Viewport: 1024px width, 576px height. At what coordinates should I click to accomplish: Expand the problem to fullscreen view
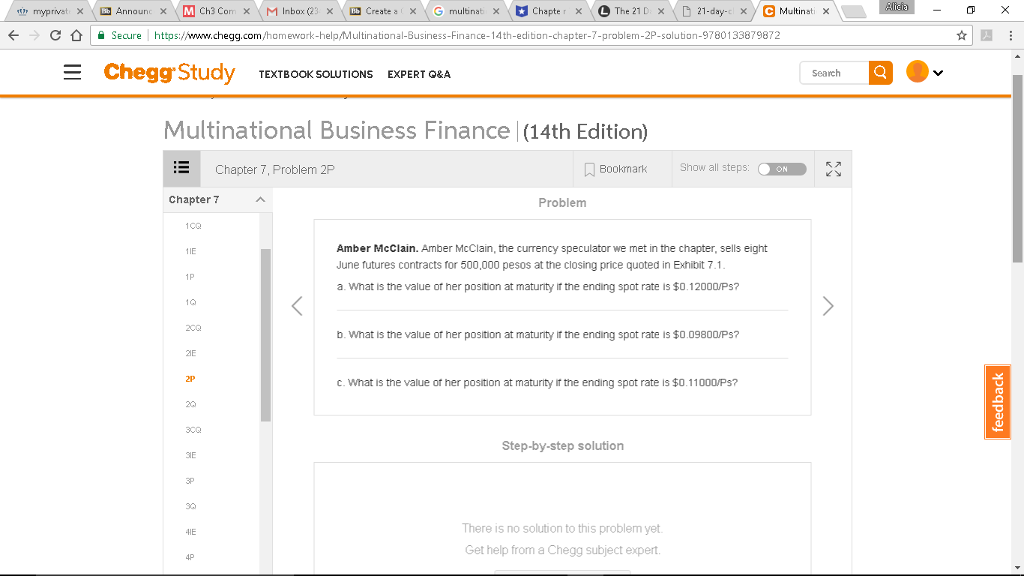[x=832, y=169]
